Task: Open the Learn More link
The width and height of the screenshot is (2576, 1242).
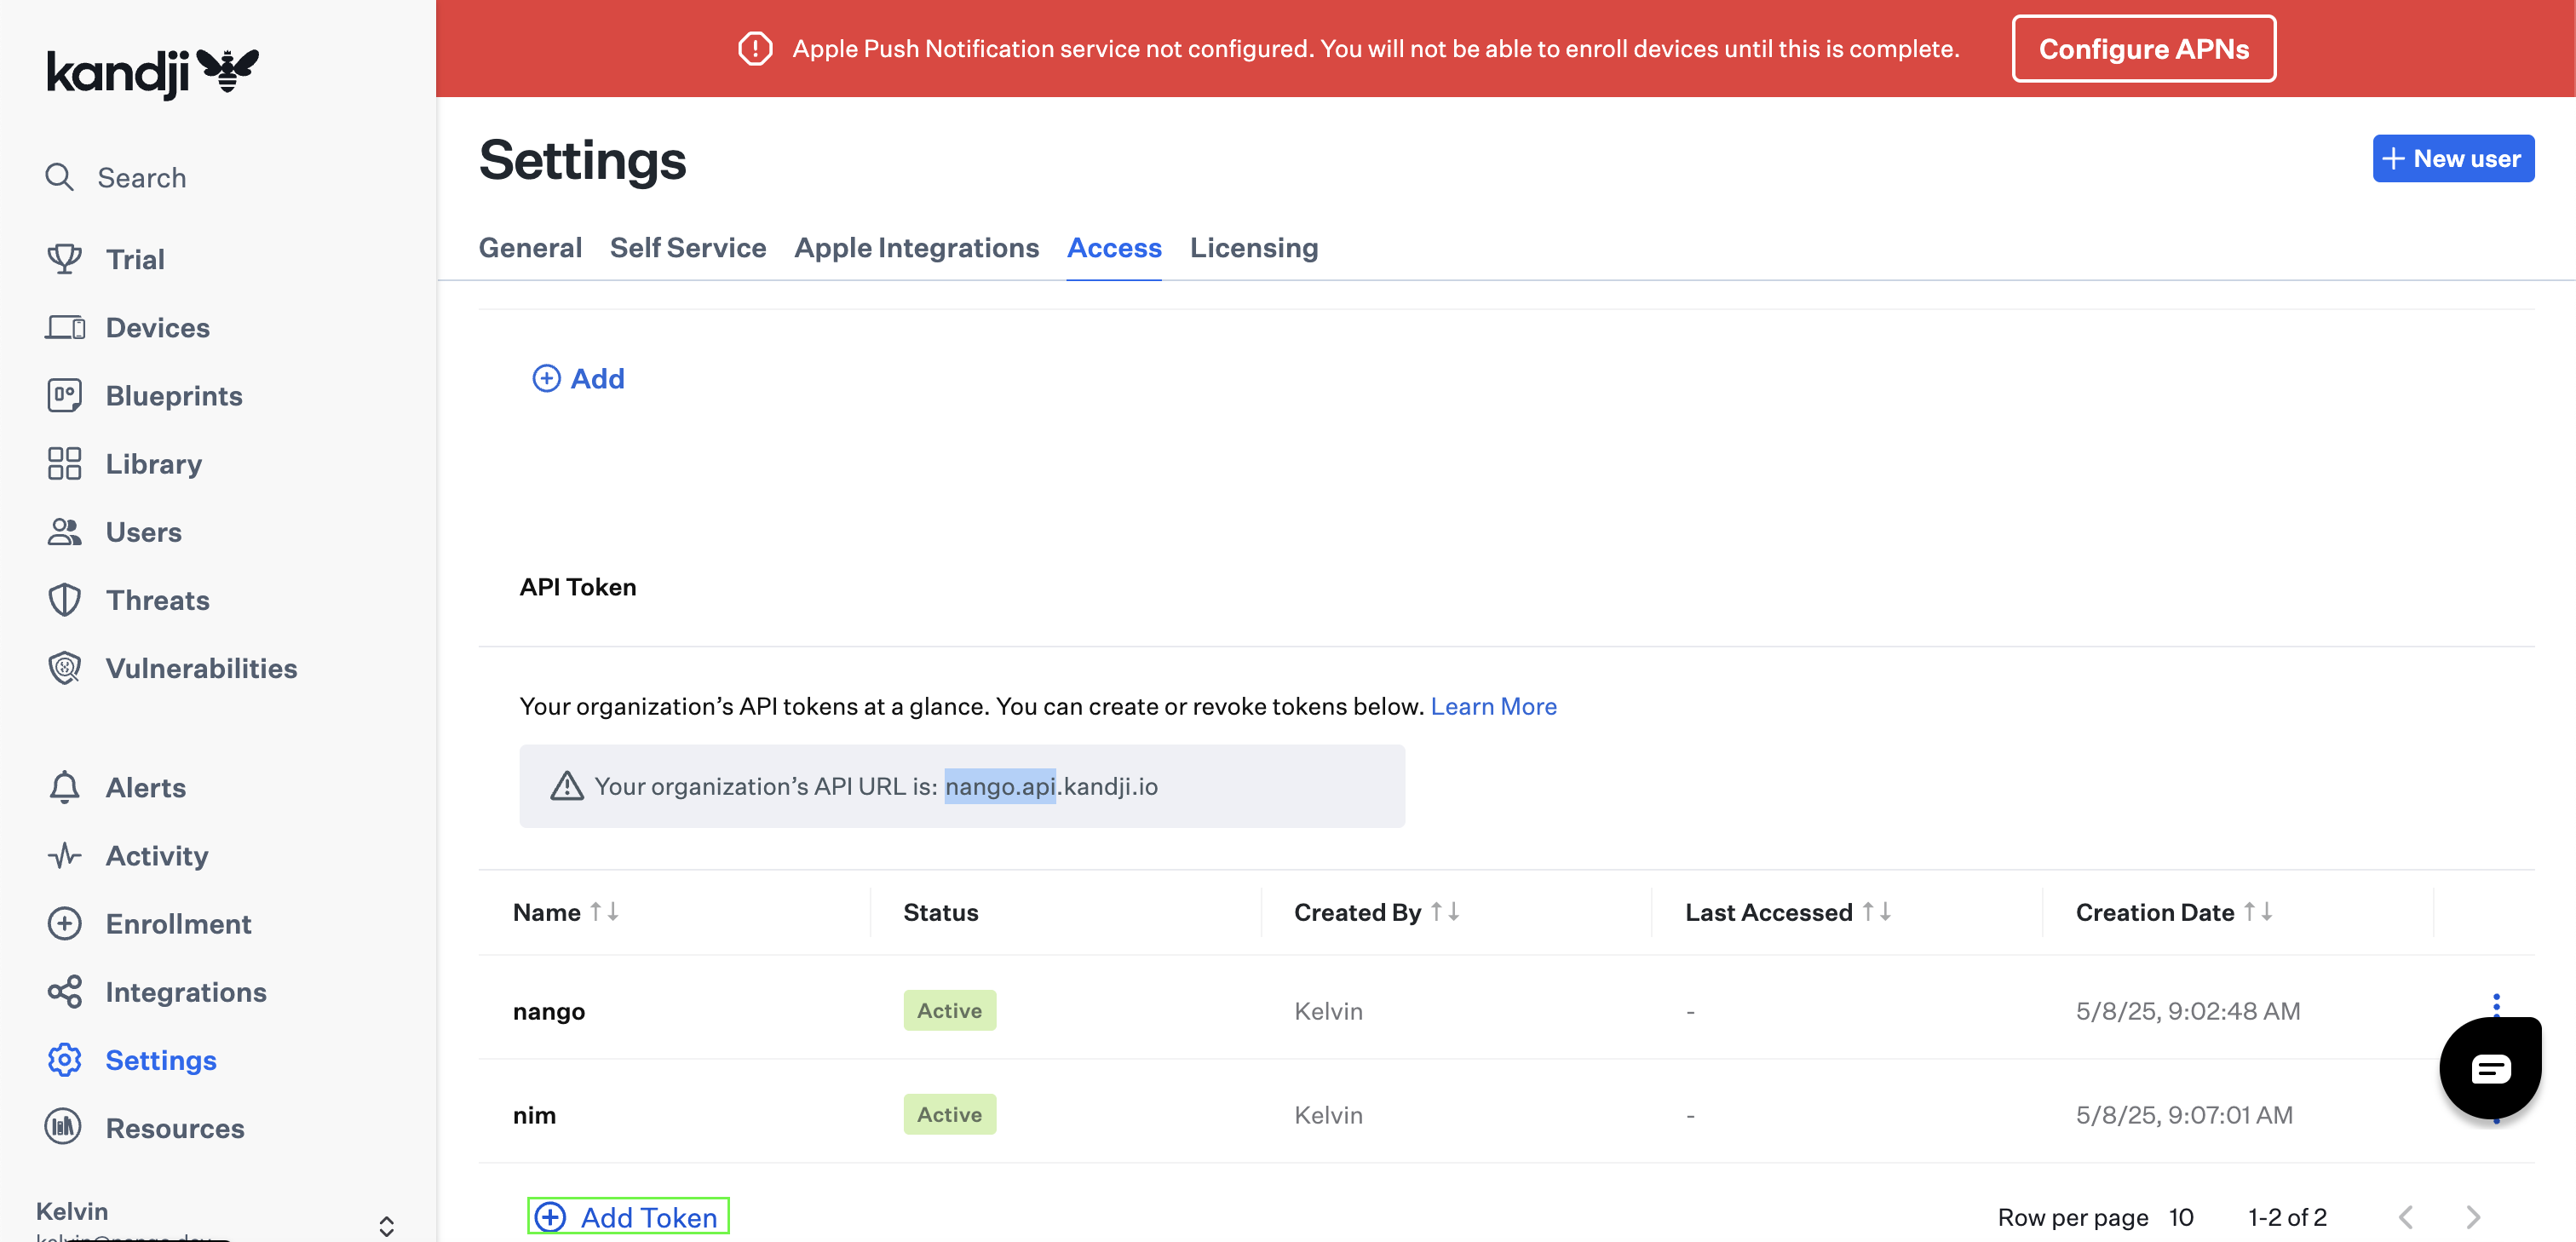Action: pos(1493,706)
